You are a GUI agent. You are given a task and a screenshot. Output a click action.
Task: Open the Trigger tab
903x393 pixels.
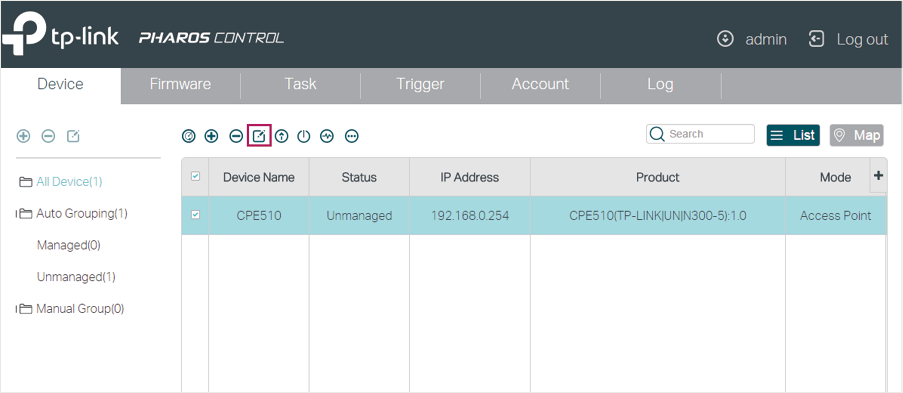pos(420,84)
